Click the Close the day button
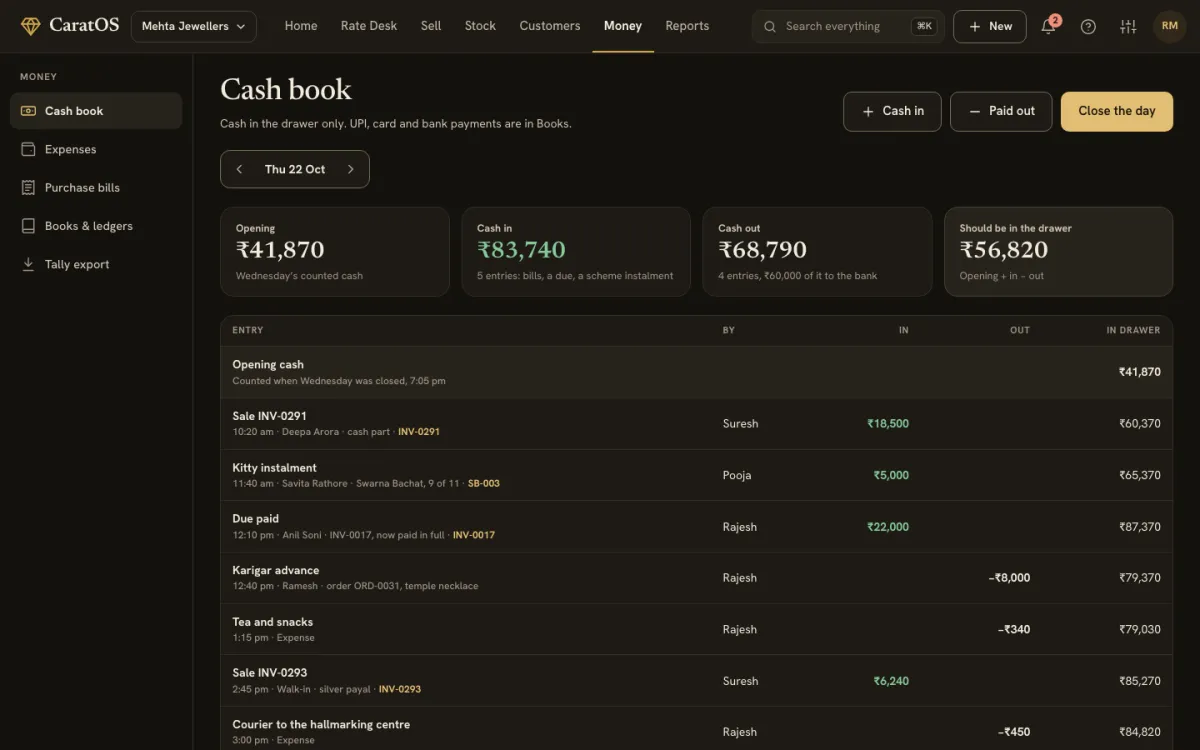The height and width of the screenshot is (750, 1200). 1117,111
